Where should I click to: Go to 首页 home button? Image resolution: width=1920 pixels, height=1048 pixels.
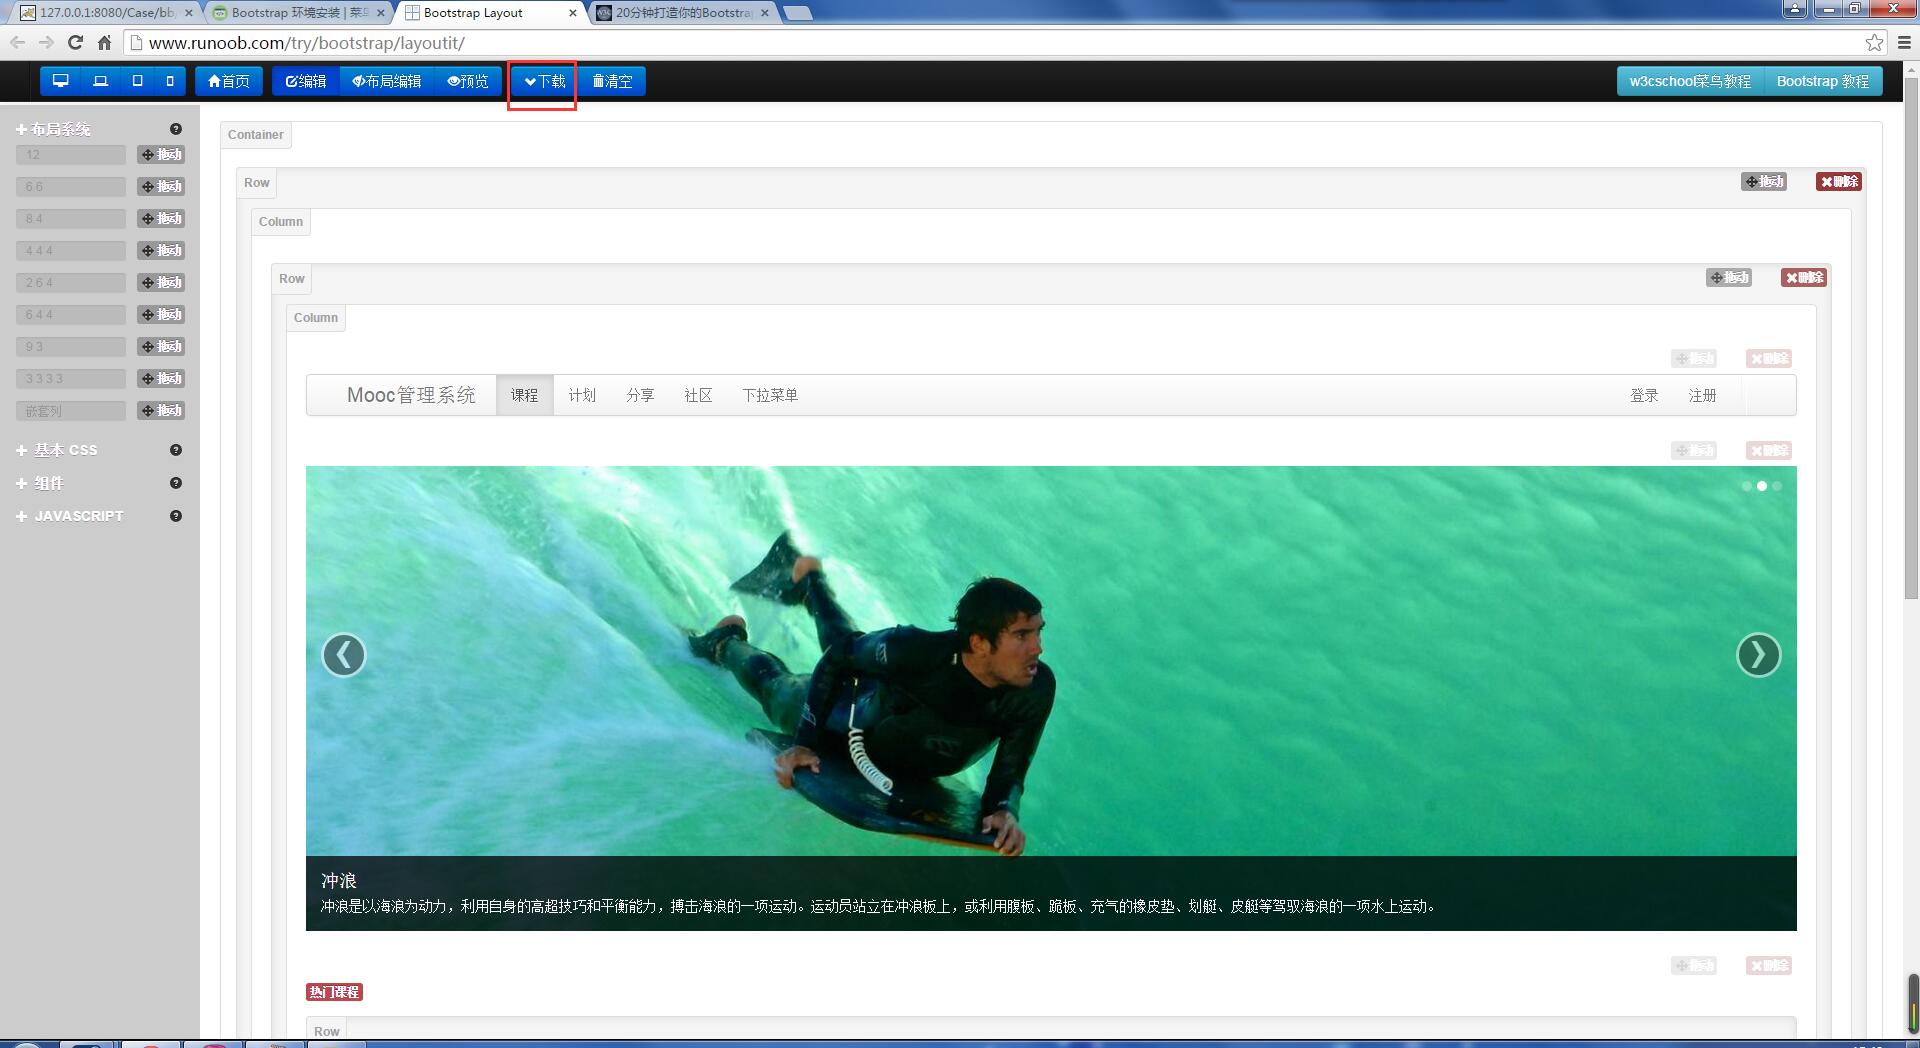click(x=229, y=81)
